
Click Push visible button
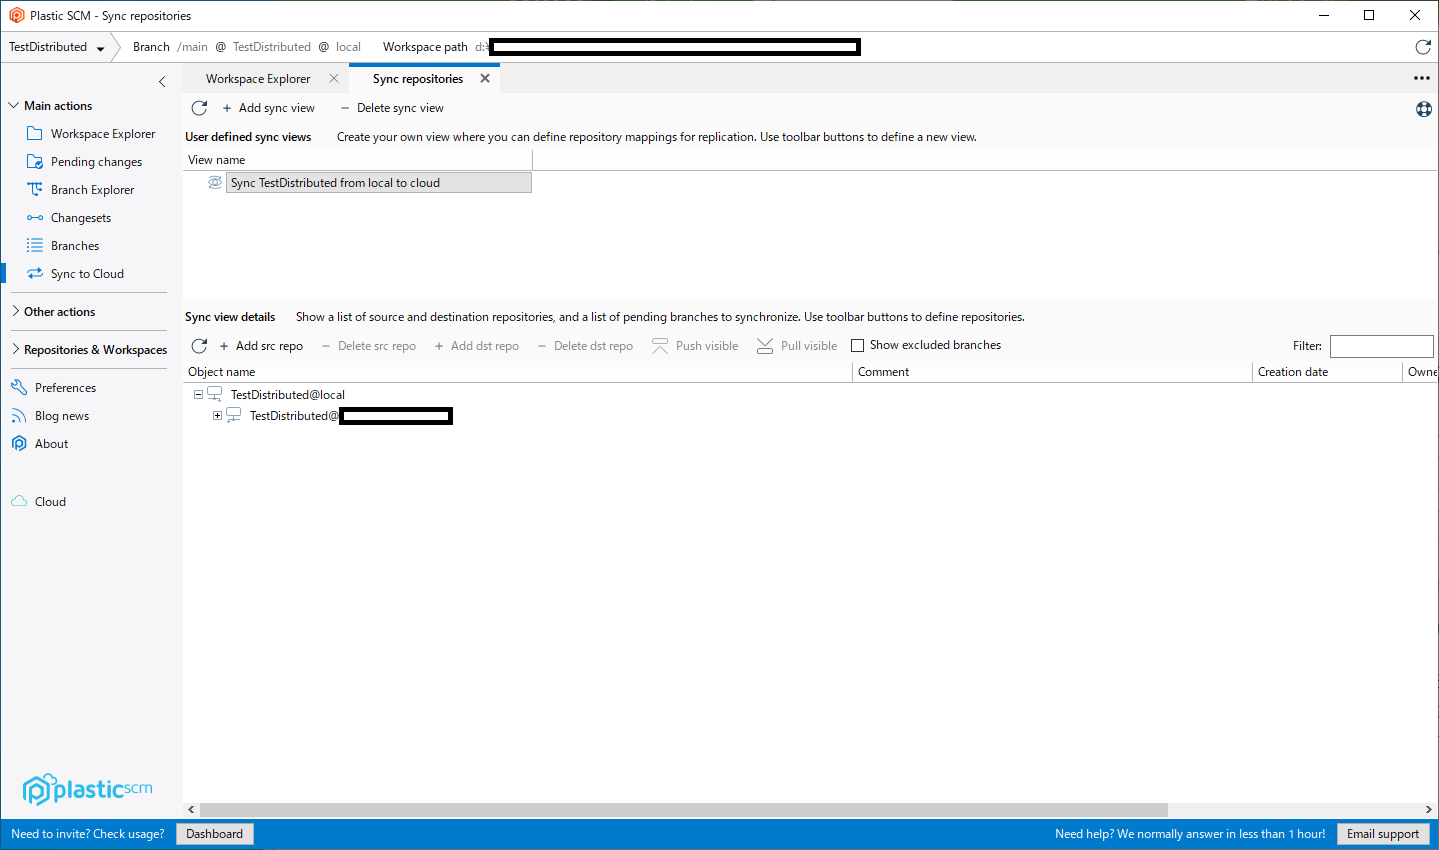[x=695, y=346]
